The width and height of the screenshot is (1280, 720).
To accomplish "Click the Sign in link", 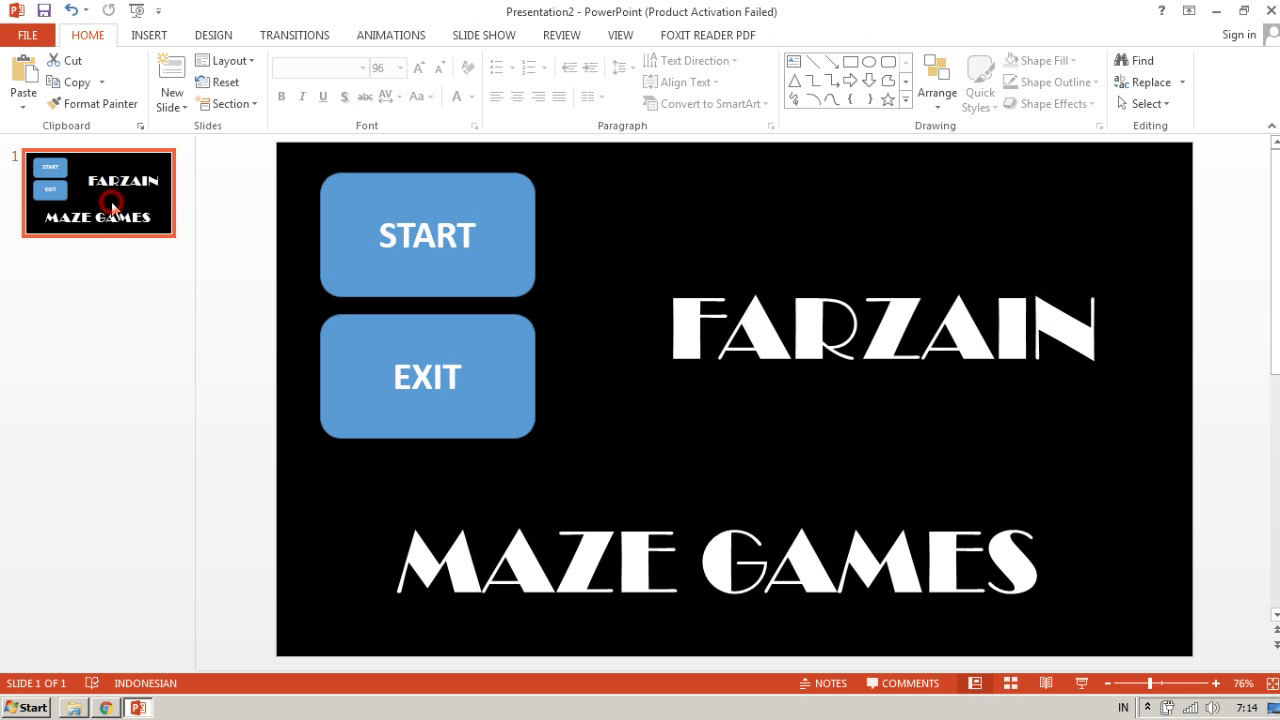I will pyautogui.click(x=1239, y=35).
